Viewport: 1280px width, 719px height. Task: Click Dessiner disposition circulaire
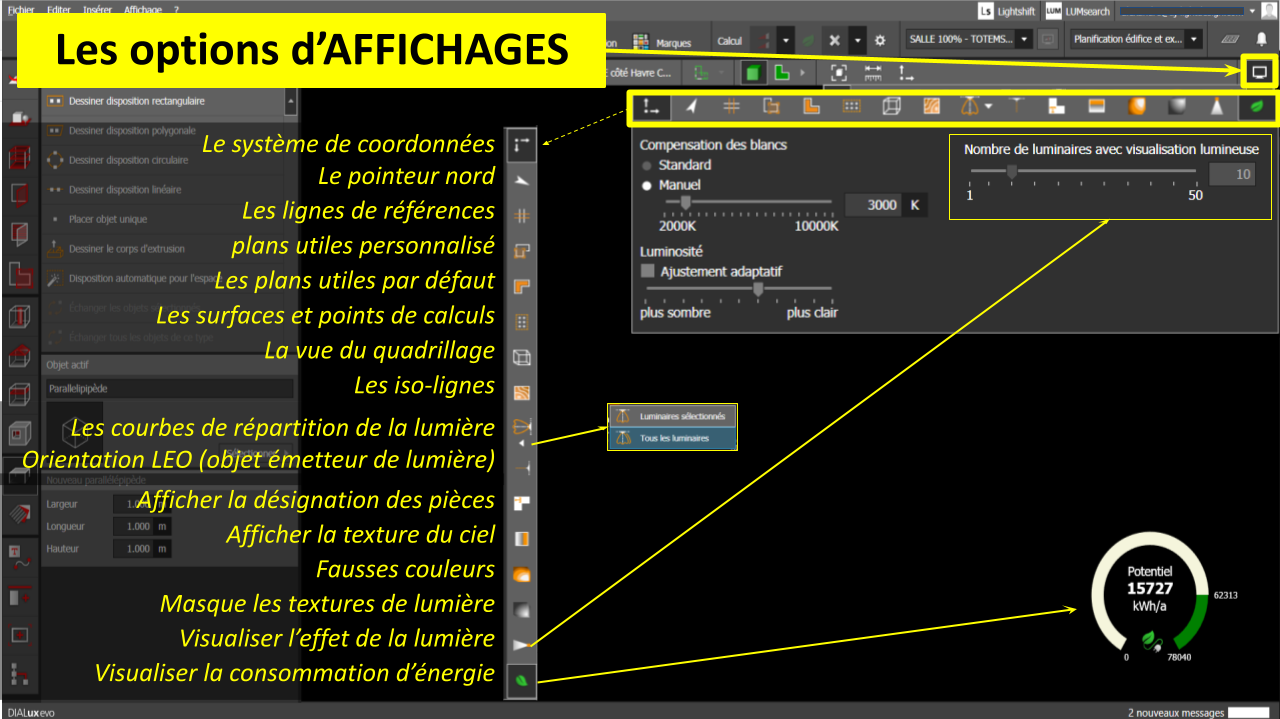click(165, 160)
